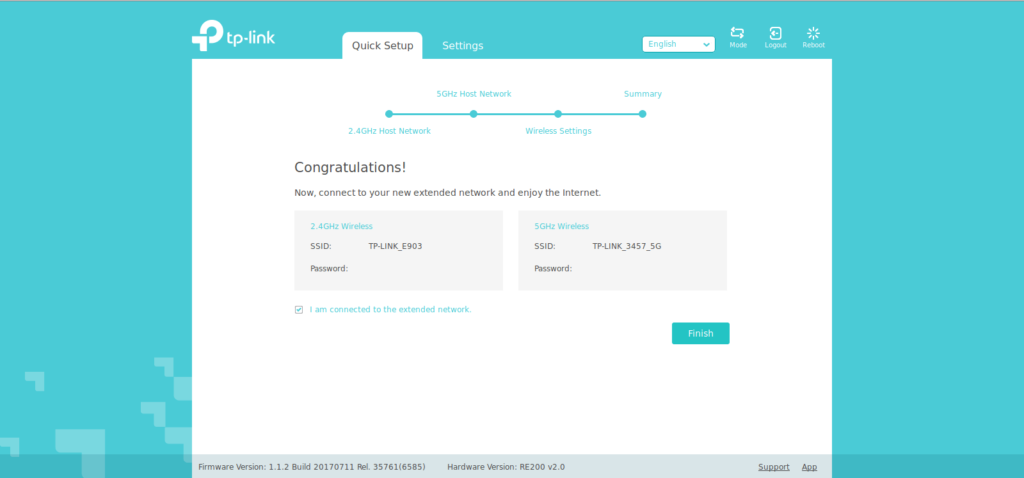Viewport: 1024px width, 478px height.
Task: Click the Reboot icon
Action: [x=813, y=35]
